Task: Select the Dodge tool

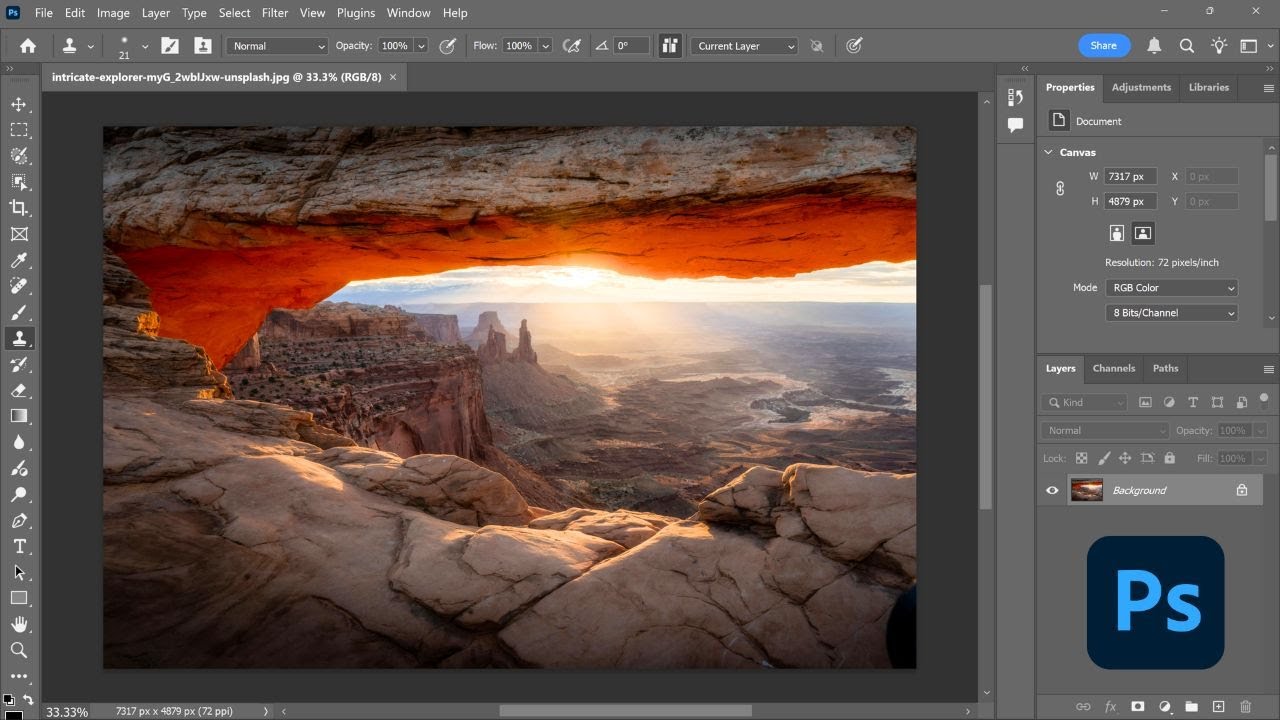Action: [19, 494]
